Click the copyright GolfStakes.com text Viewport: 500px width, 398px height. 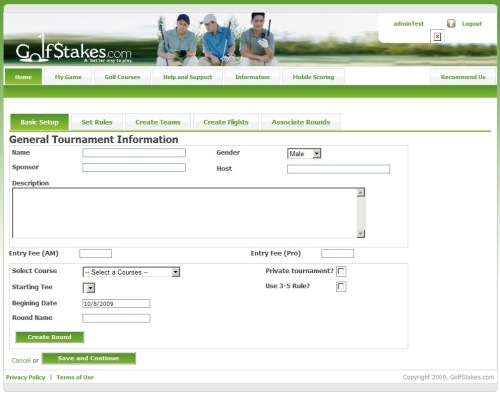(x=448, y=377)
